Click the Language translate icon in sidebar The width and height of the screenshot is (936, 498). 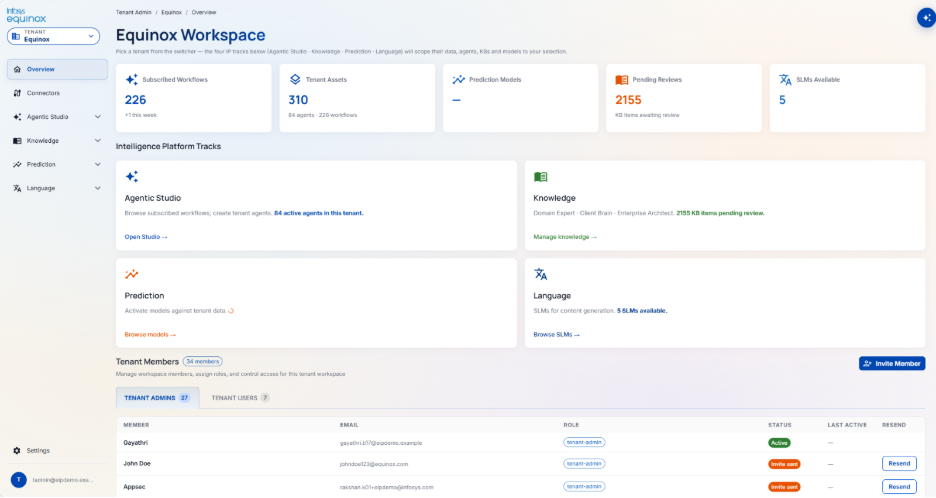point(17,188)
